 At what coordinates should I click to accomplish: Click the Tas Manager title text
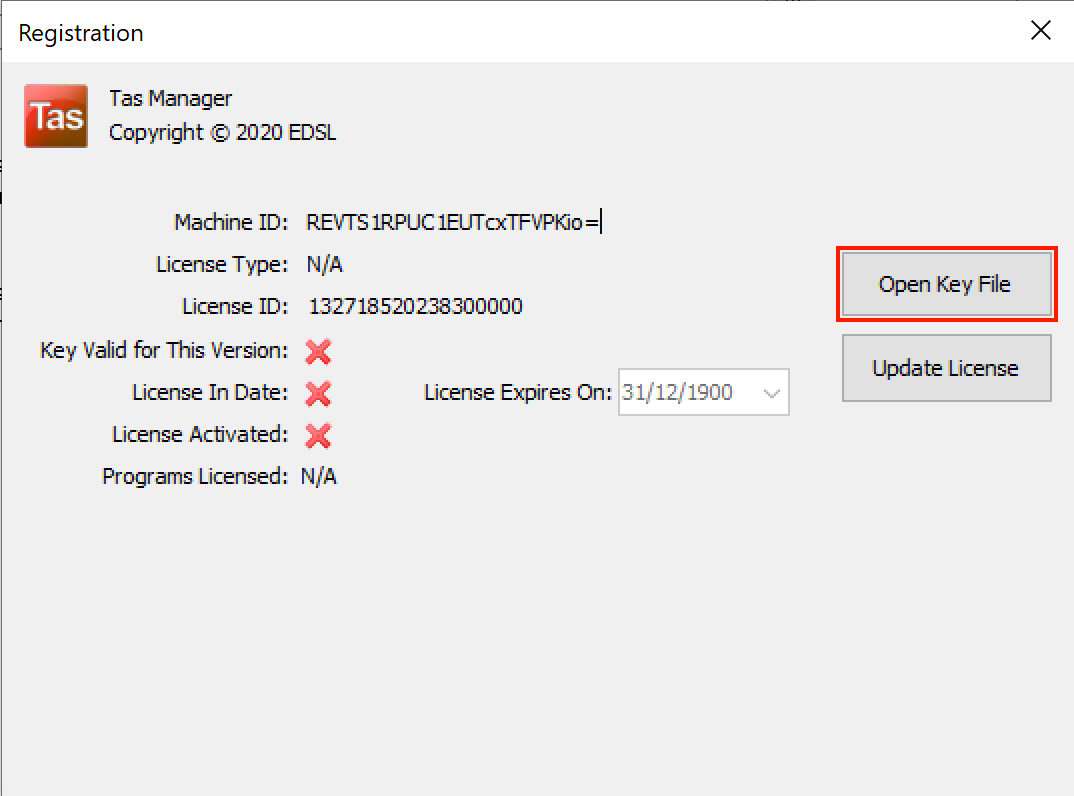171,99
